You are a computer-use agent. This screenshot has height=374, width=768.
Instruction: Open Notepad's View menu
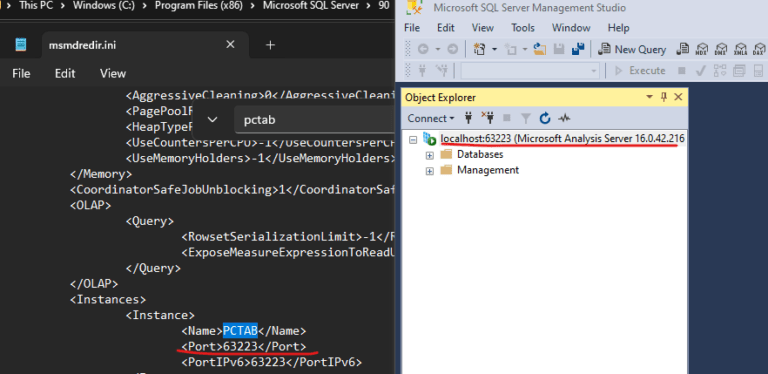[x=113, y=73]
